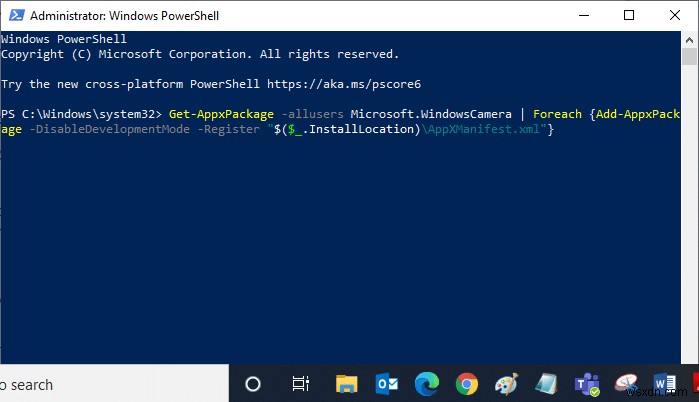The width and height of the screenshot is (699, 402).
Task: Click the -allusers parameter text
Action: tap(312, 114)
